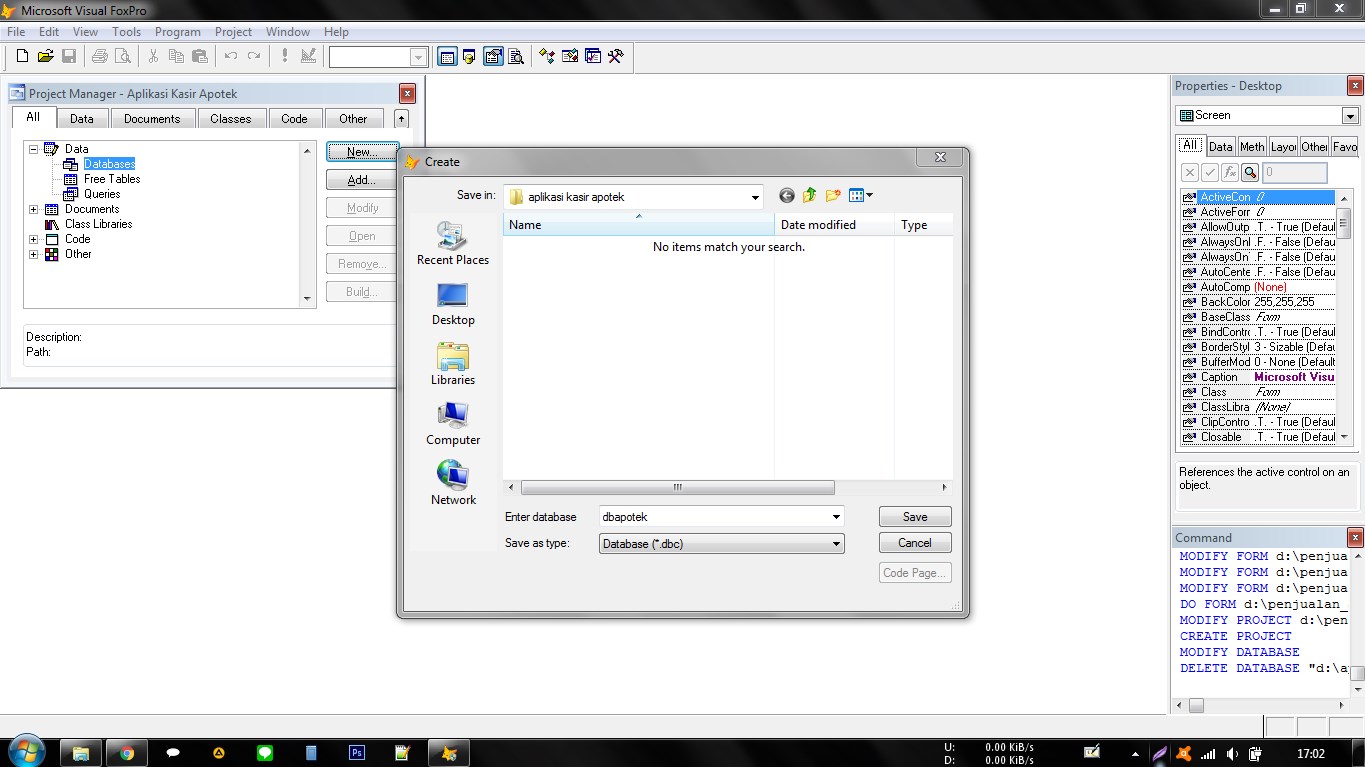1365x767 pixels.
Task: Open the Tools menu
Action: pyautogui.click(x=126, y=32)
